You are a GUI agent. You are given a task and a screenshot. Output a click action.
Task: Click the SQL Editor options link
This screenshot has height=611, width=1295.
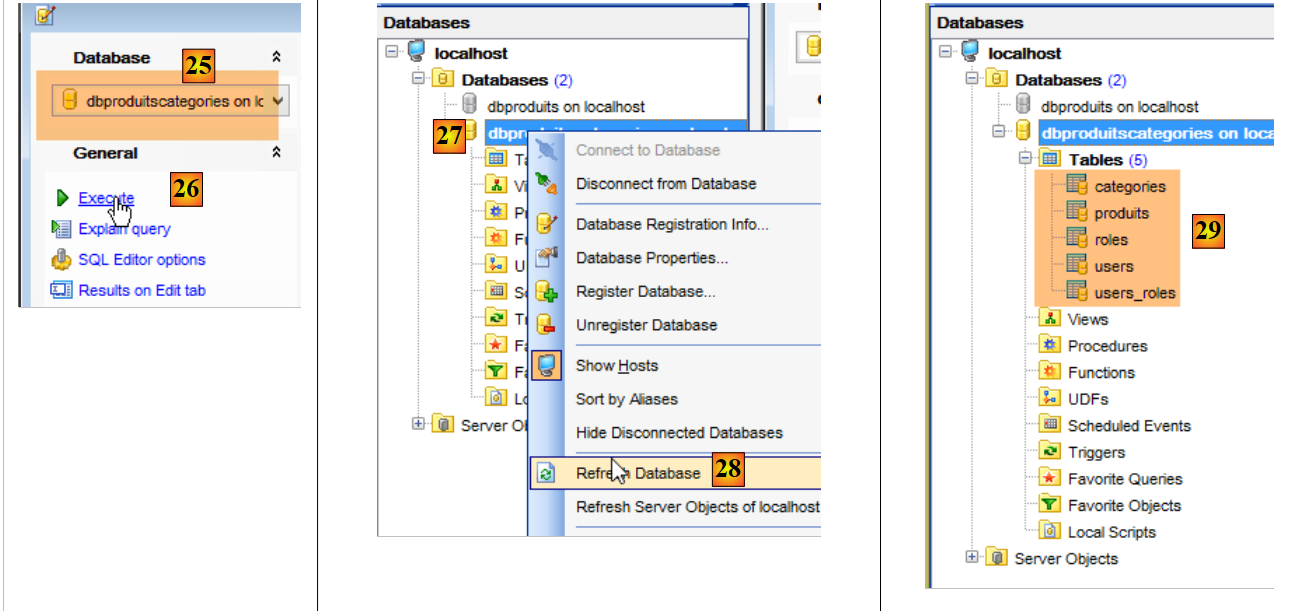click(x=141, y=260)
